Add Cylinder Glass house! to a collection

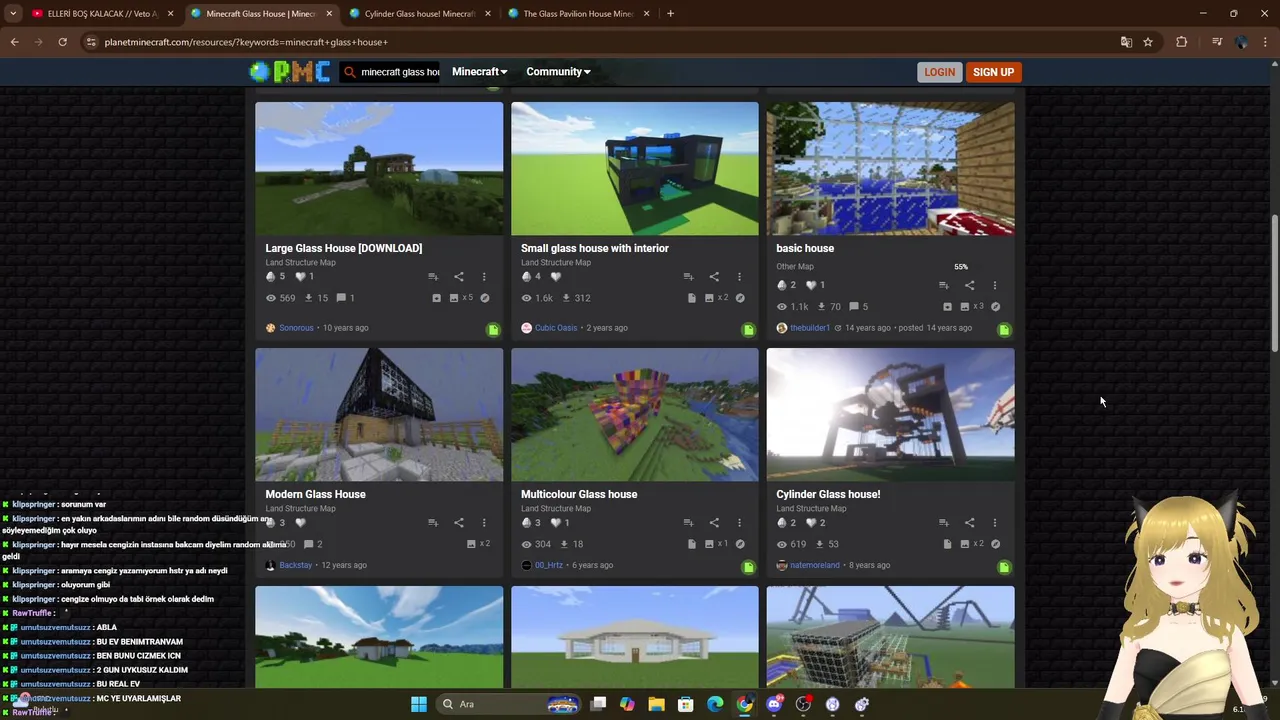[x=943, y=523]
